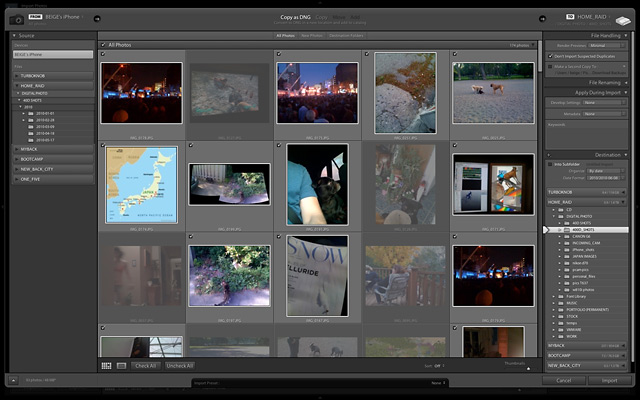Uncheck the IMG_0178 concert photo checkbox
Image resolution: width=640 pixels, height=400 pixels.
coord(103,54)
